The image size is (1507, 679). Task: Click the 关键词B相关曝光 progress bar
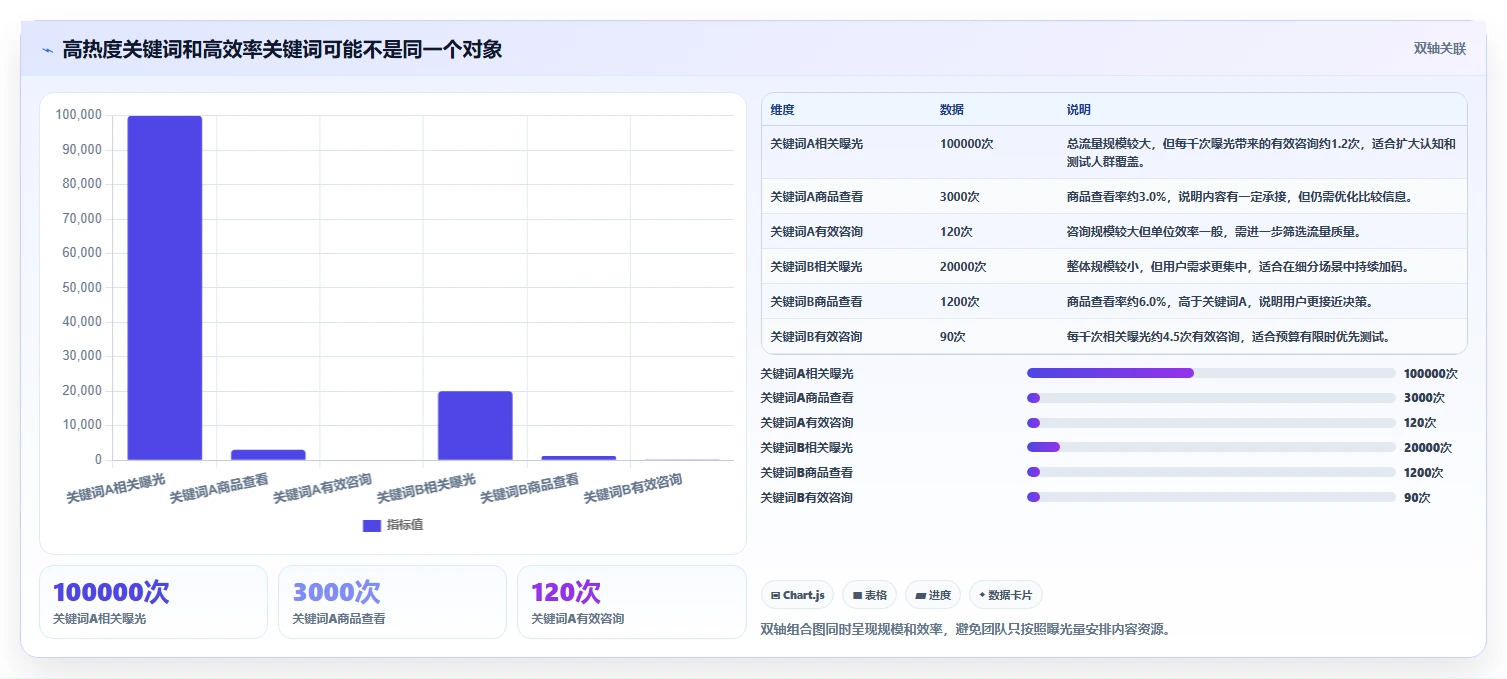tap(1211, 448)
